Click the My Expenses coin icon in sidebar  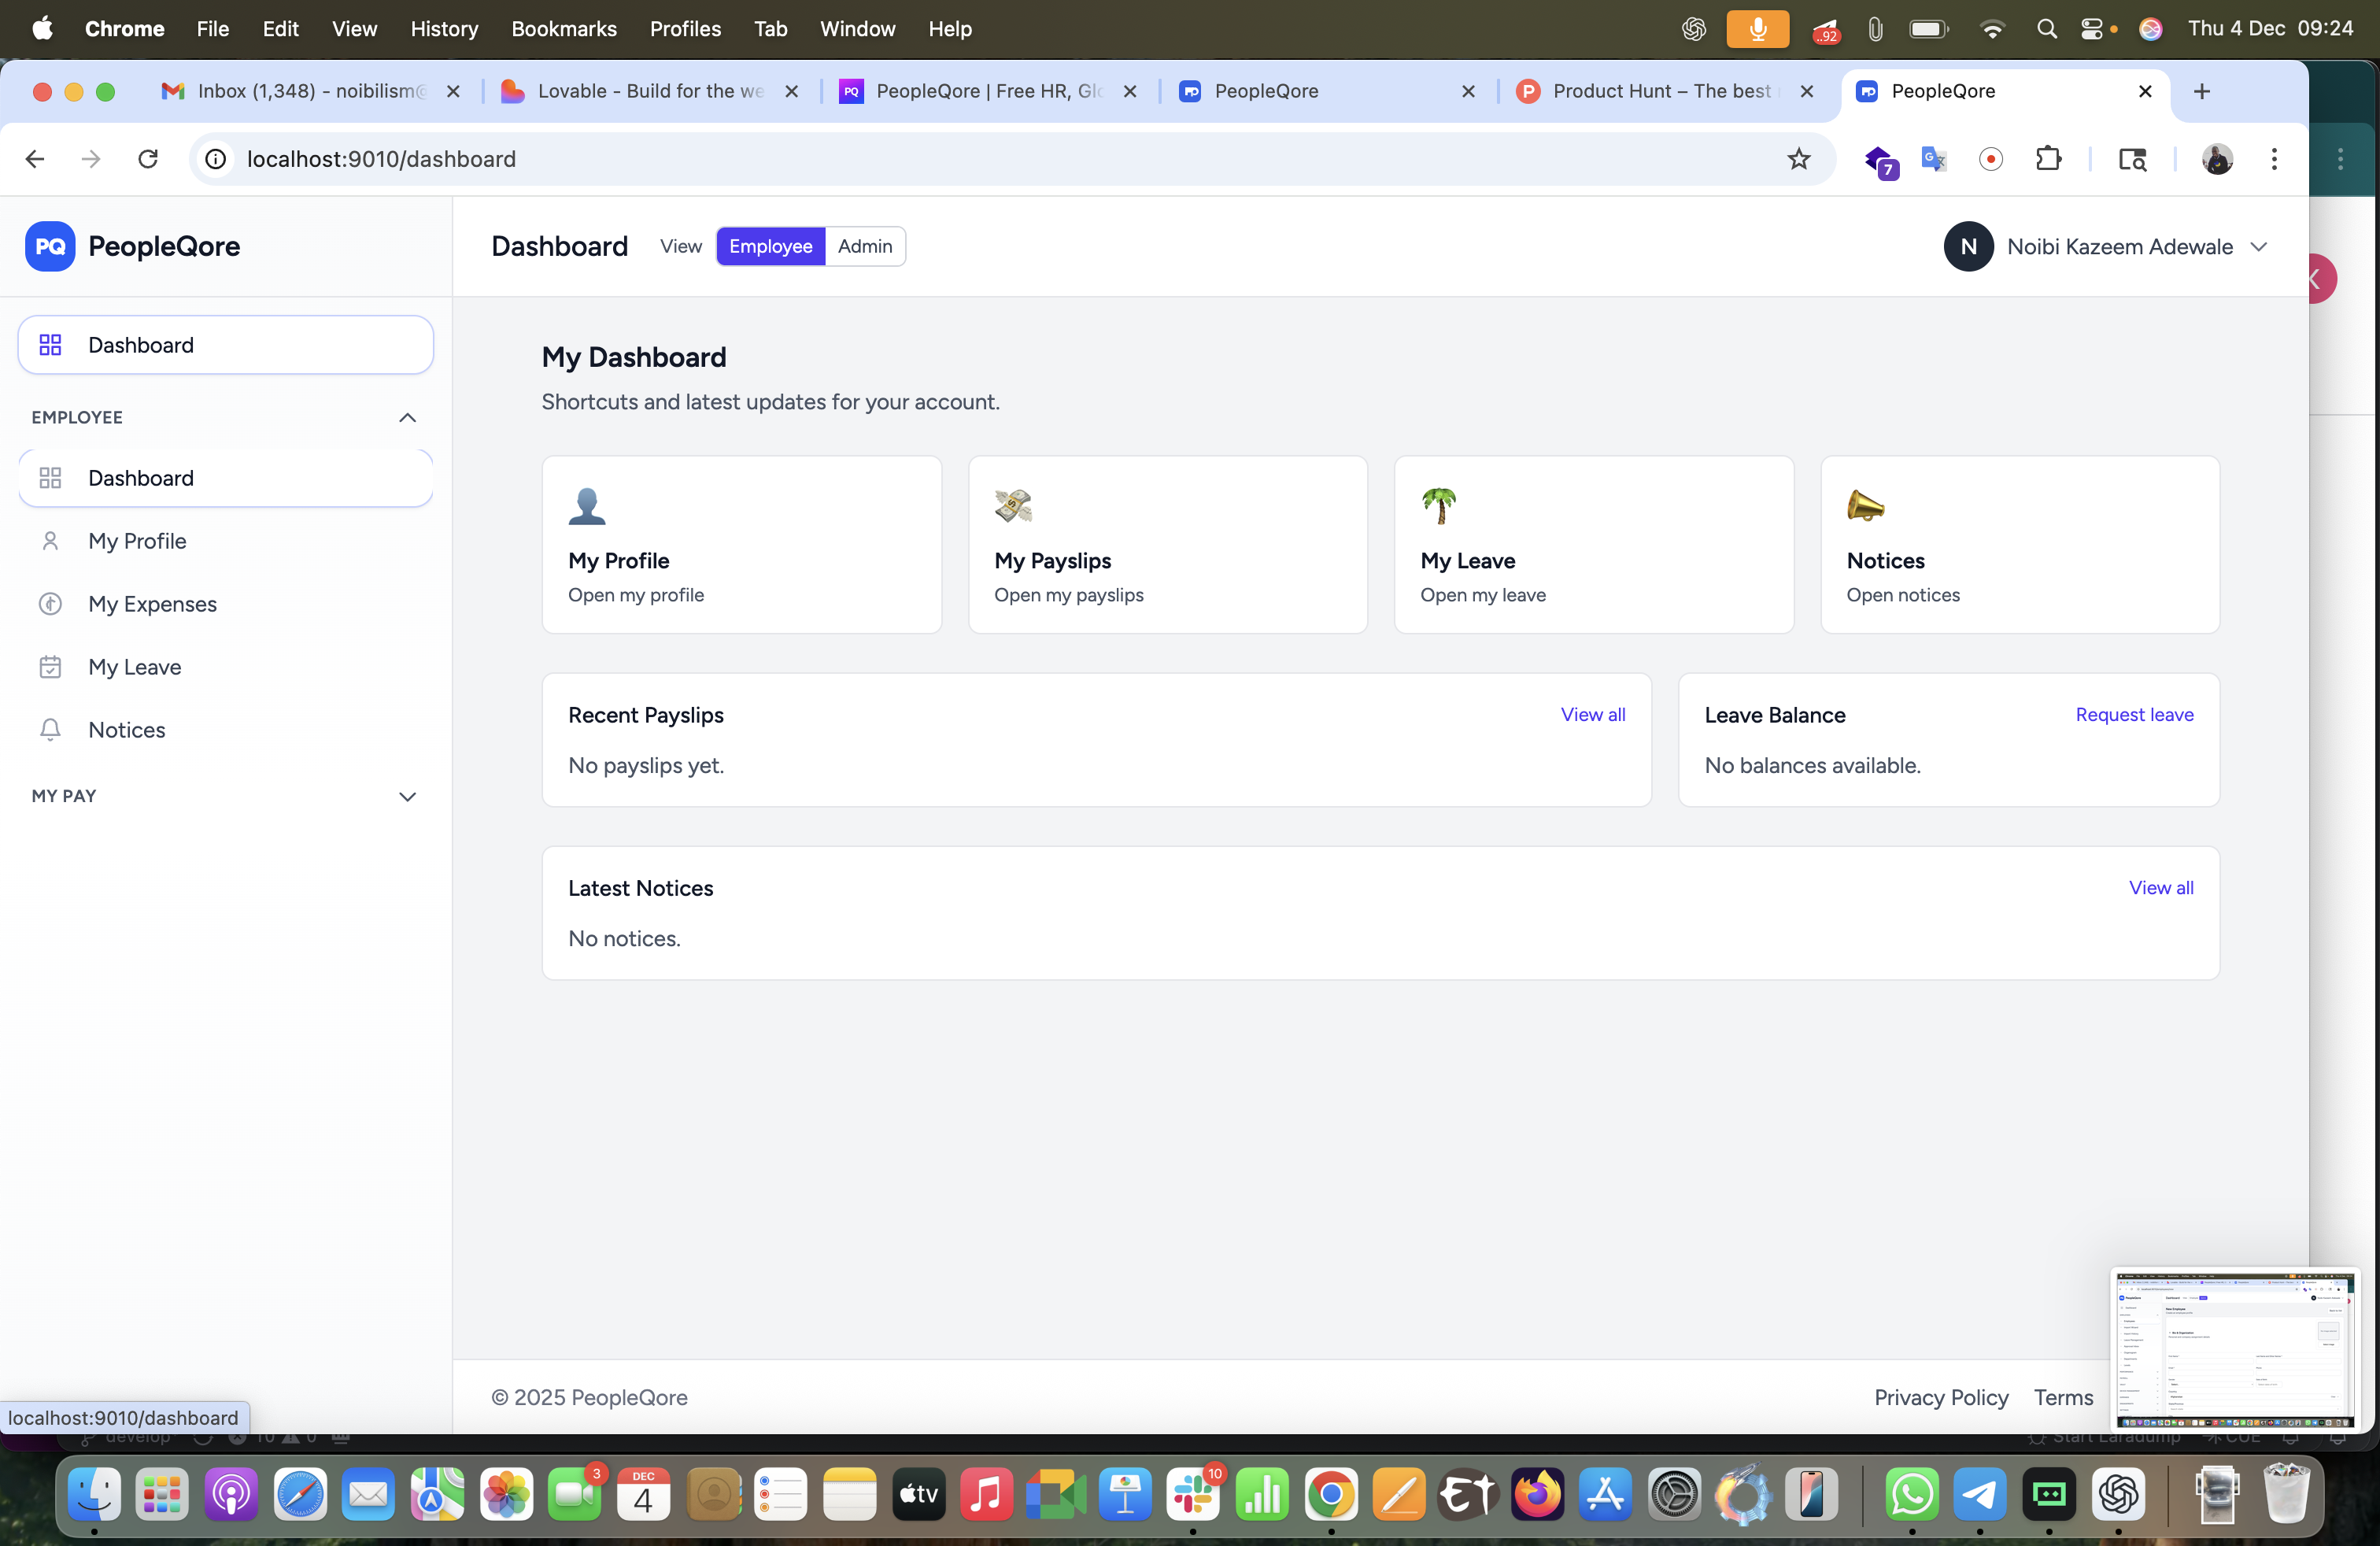coord(50,604)
